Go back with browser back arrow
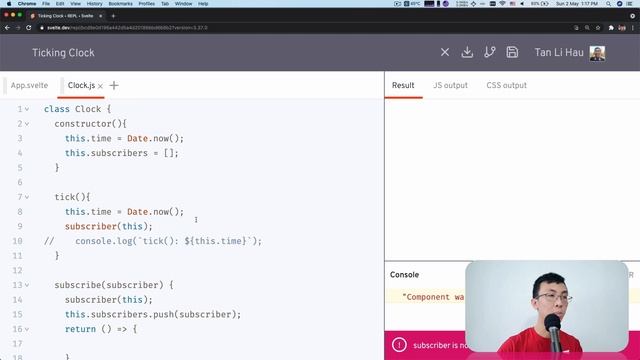The height and width of the screenshot is (360, 640). coord(7,28)
